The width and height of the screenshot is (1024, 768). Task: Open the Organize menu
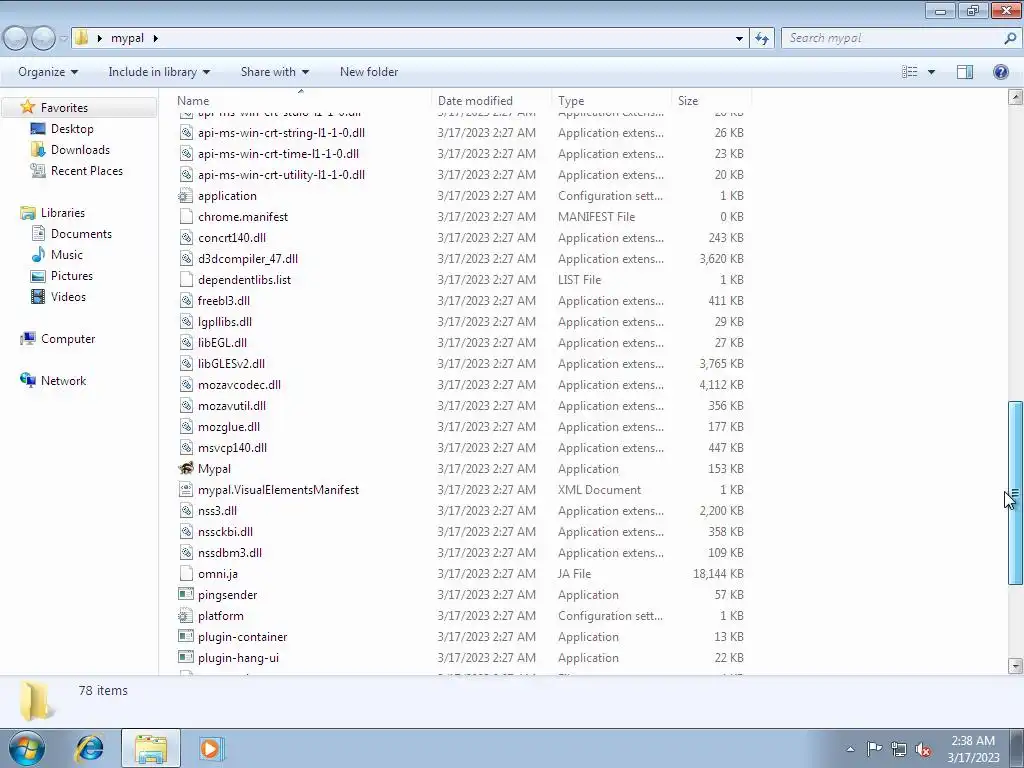pos(48,72)
